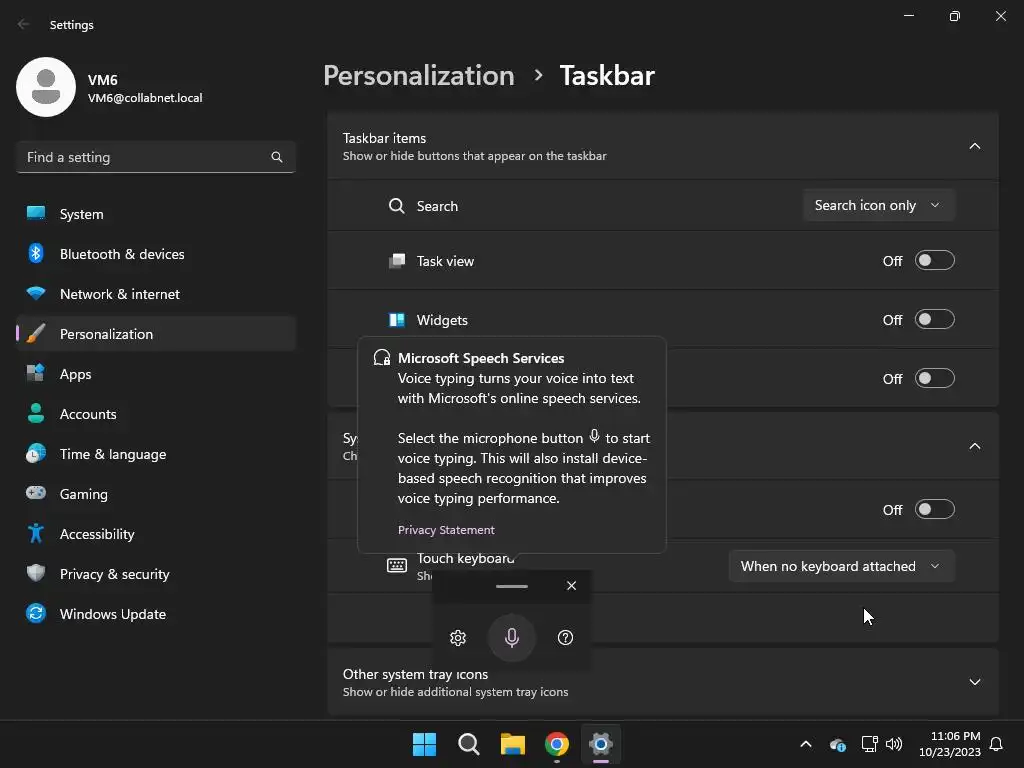The height and width of the screenshot is (768, 1024).
Task: Open Accessibility settings category
Action: (156, 534)
